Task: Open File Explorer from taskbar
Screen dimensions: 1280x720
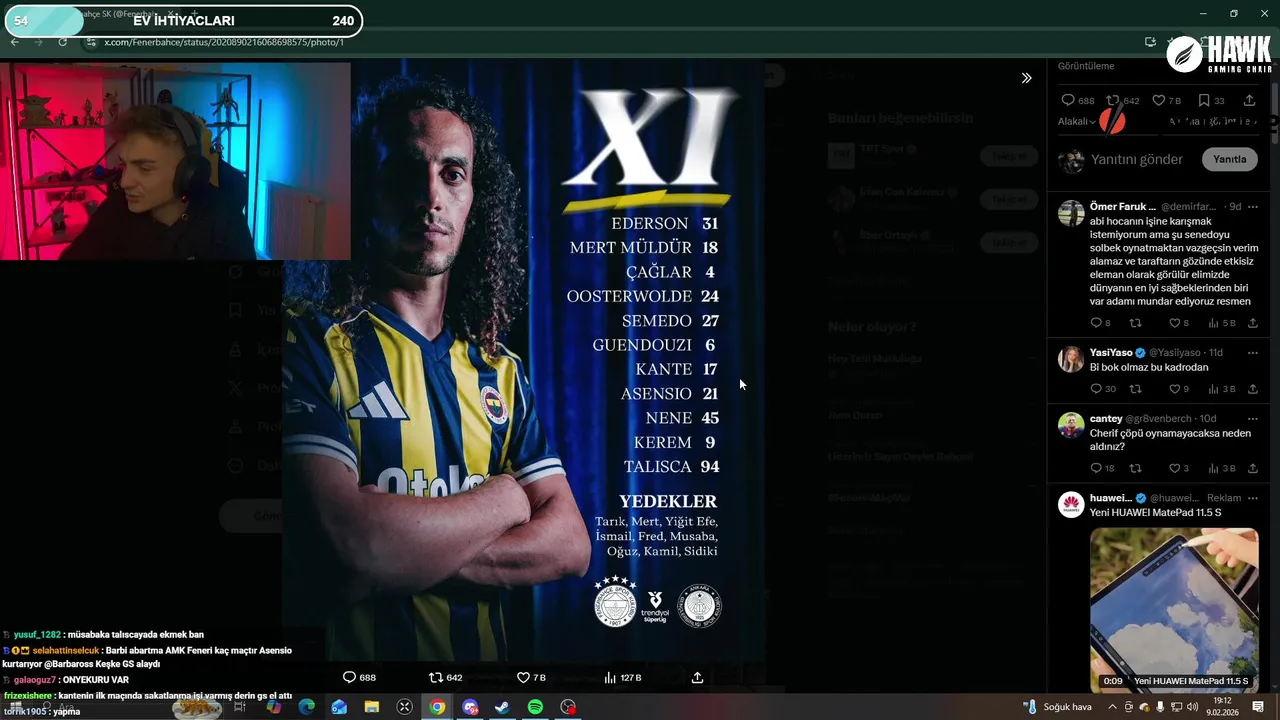Action: 371,707
